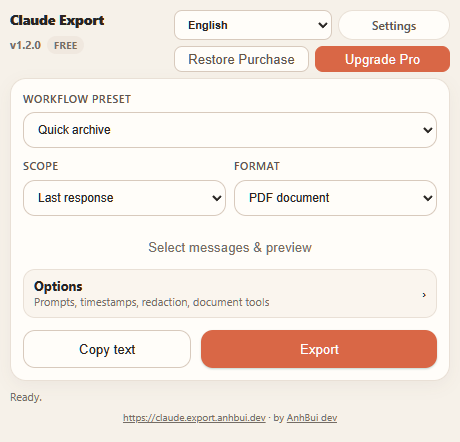Open the Workflow Preset dropdown showing Quick archive
Viewport: 460px width, 442px height.
tap(230, 130)
